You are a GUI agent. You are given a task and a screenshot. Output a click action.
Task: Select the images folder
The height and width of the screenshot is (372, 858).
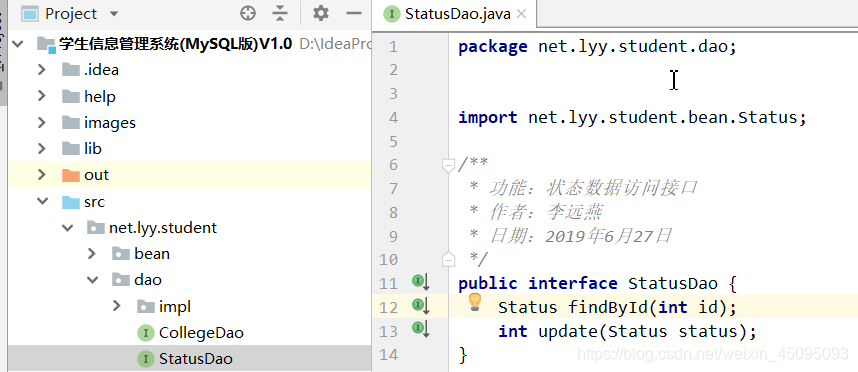(98, 123)
